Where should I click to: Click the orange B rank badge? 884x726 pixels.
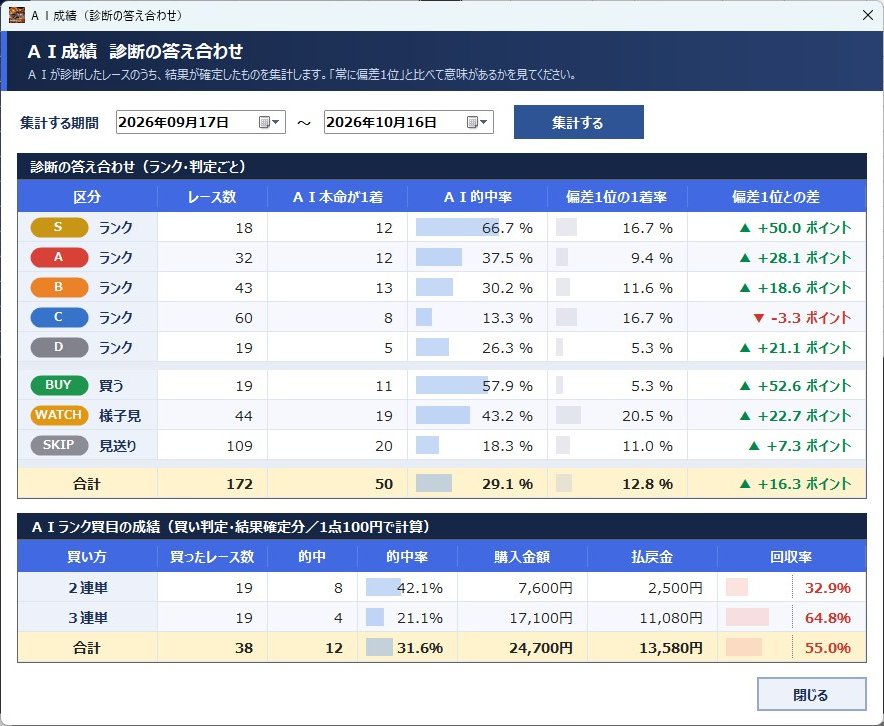59,287
